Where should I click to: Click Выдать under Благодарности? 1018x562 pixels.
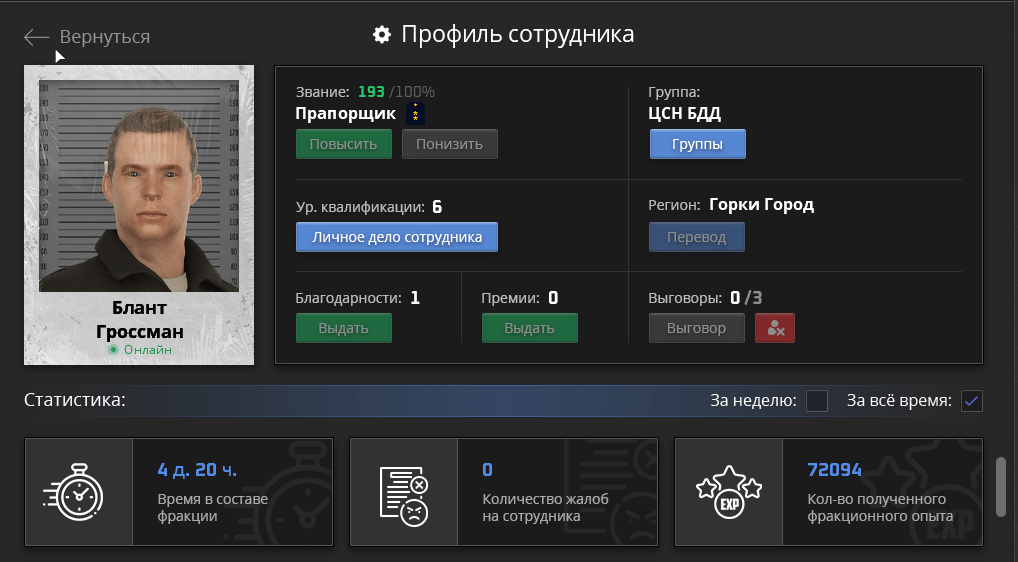click(343, 328)
